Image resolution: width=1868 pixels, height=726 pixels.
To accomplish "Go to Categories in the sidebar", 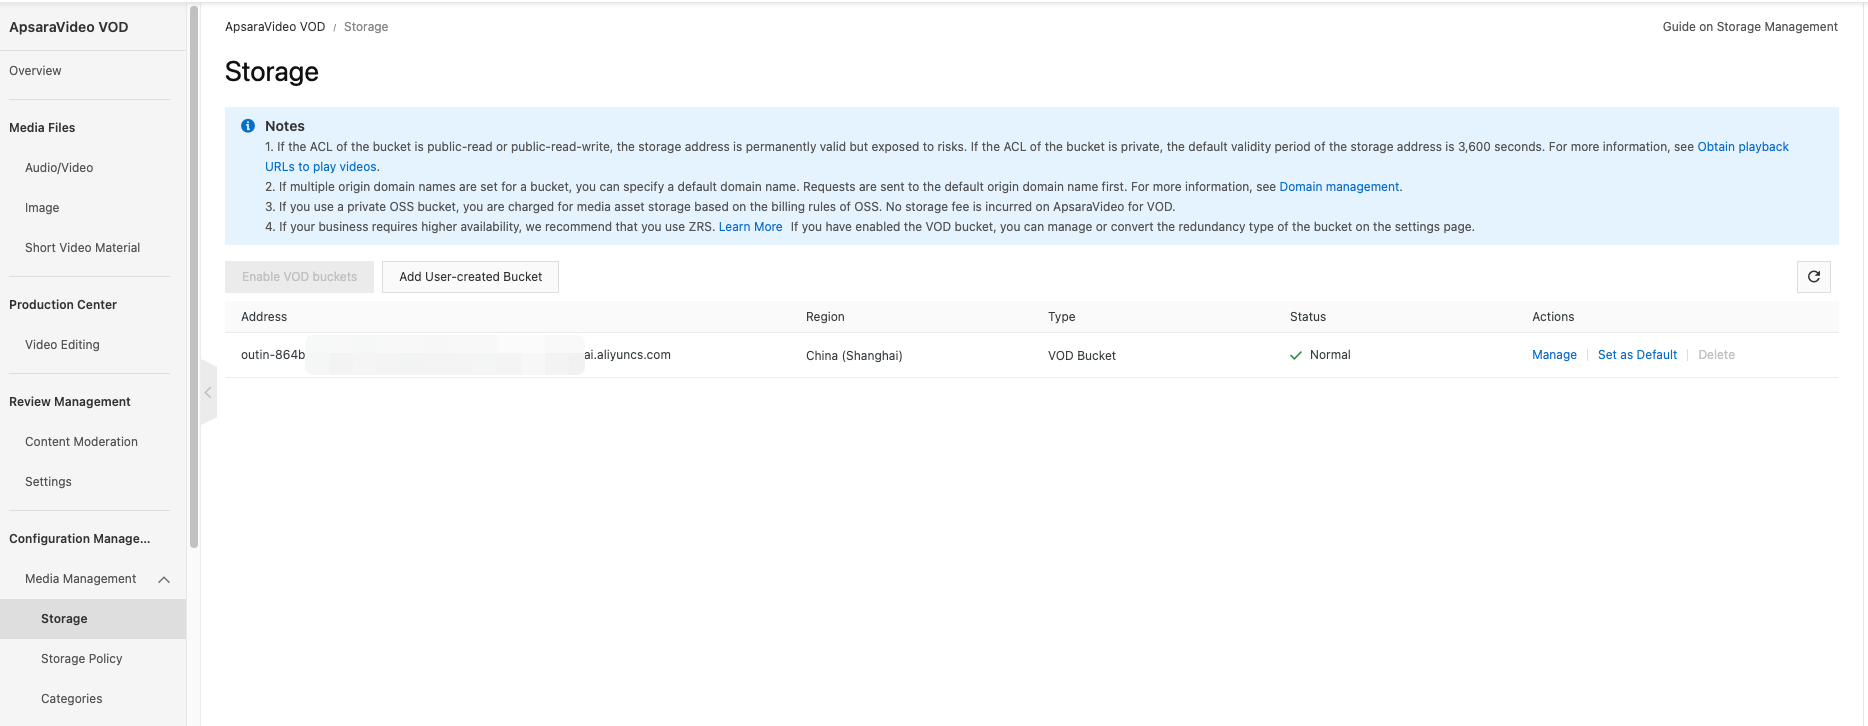I will point(71,699).
